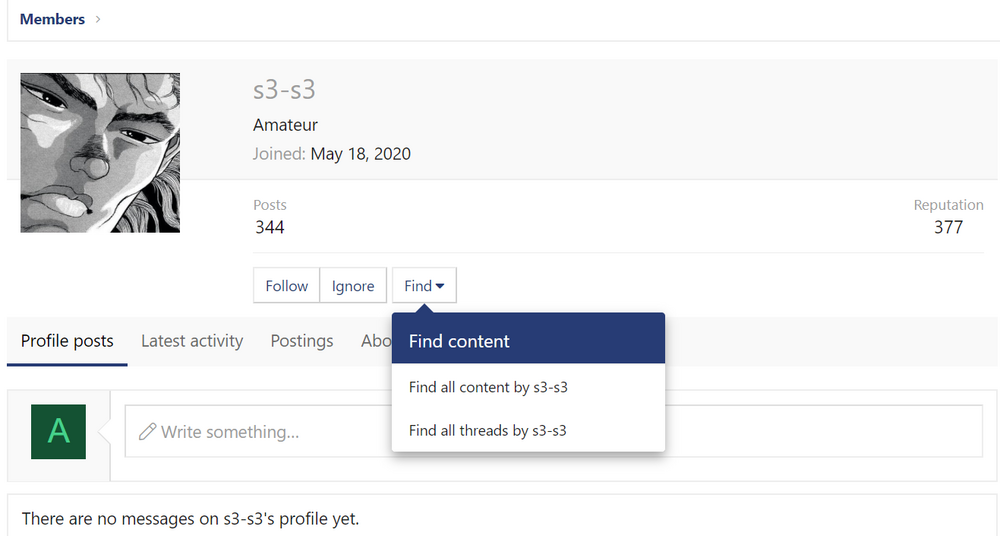Viewport: 1000px width, 536px height.
Task: Open the s3-s3 profile avatar image
Action: coord(100,152)
